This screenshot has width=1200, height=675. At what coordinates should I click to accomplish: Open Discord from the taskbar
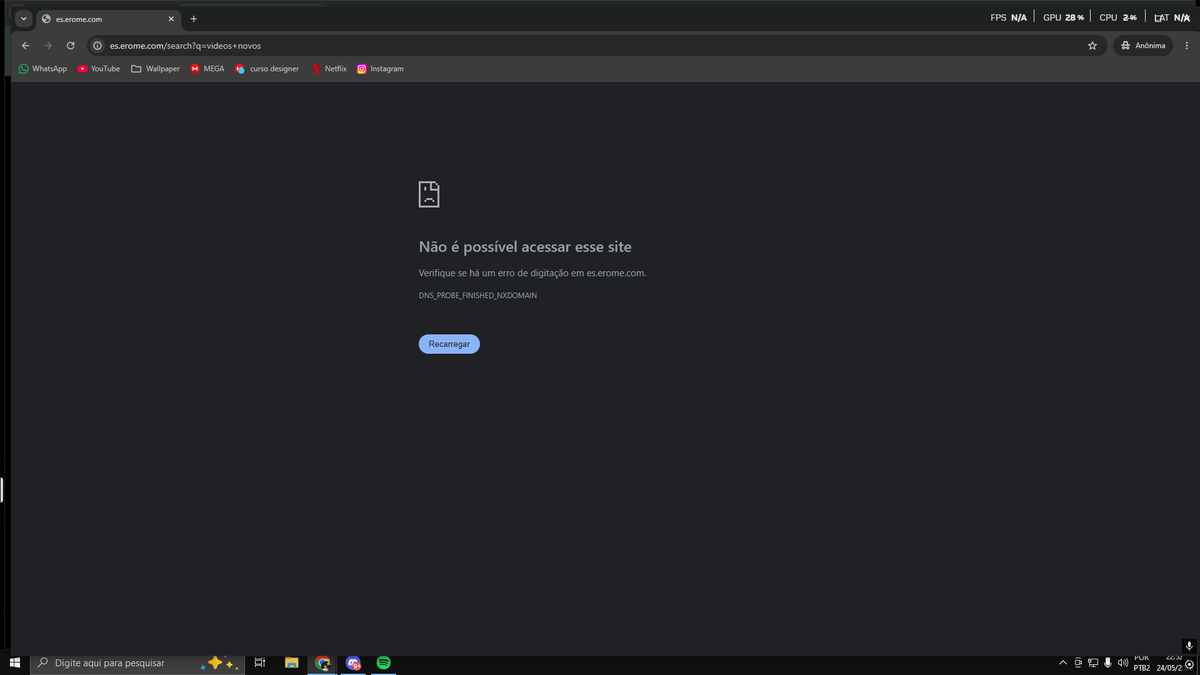353,663
